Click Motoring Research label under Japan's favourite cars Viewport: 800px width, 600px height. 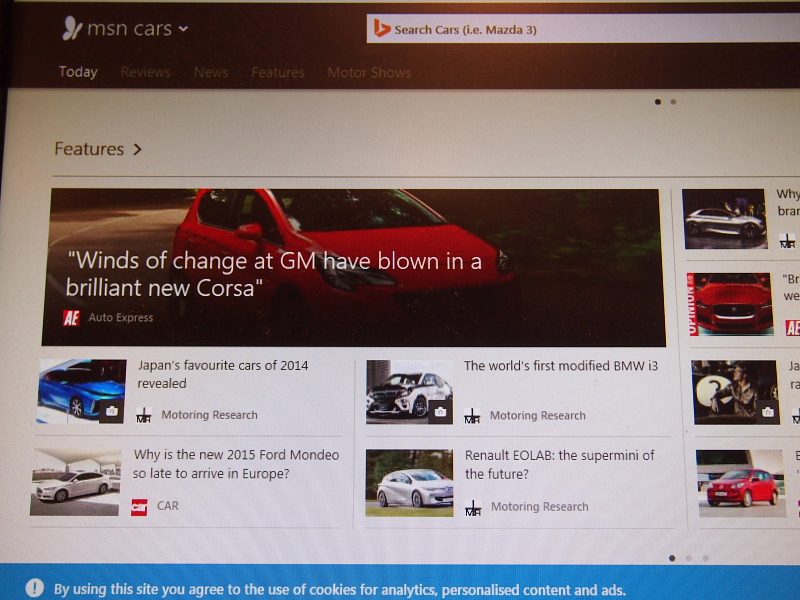pos(209,415)
